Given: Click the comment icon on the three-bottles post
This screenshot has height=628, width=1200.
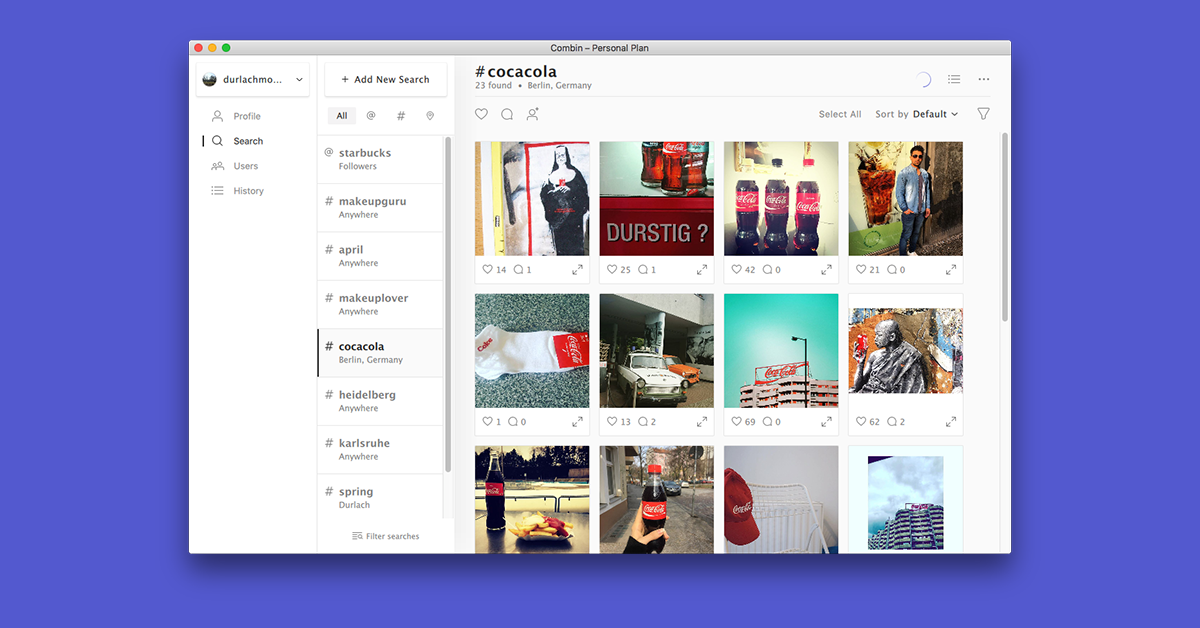Looking at the screenshot, I should (x=767, y=270).
